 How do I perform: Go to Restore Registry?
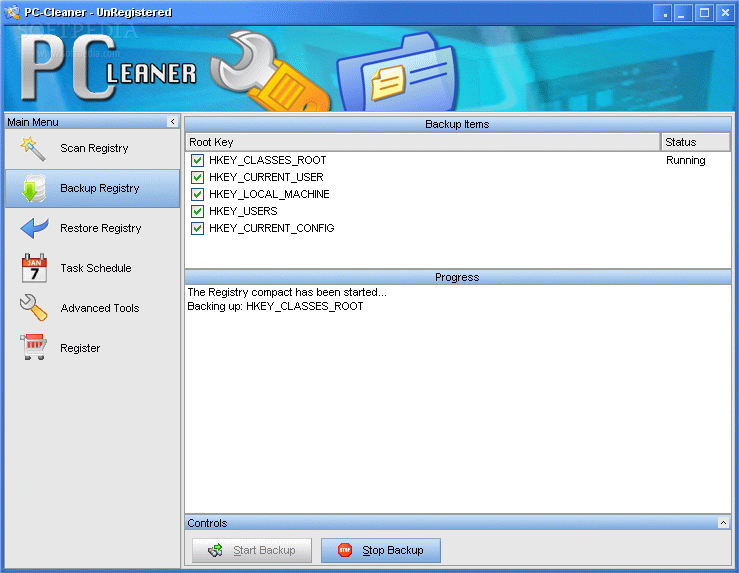click(92, 228)
